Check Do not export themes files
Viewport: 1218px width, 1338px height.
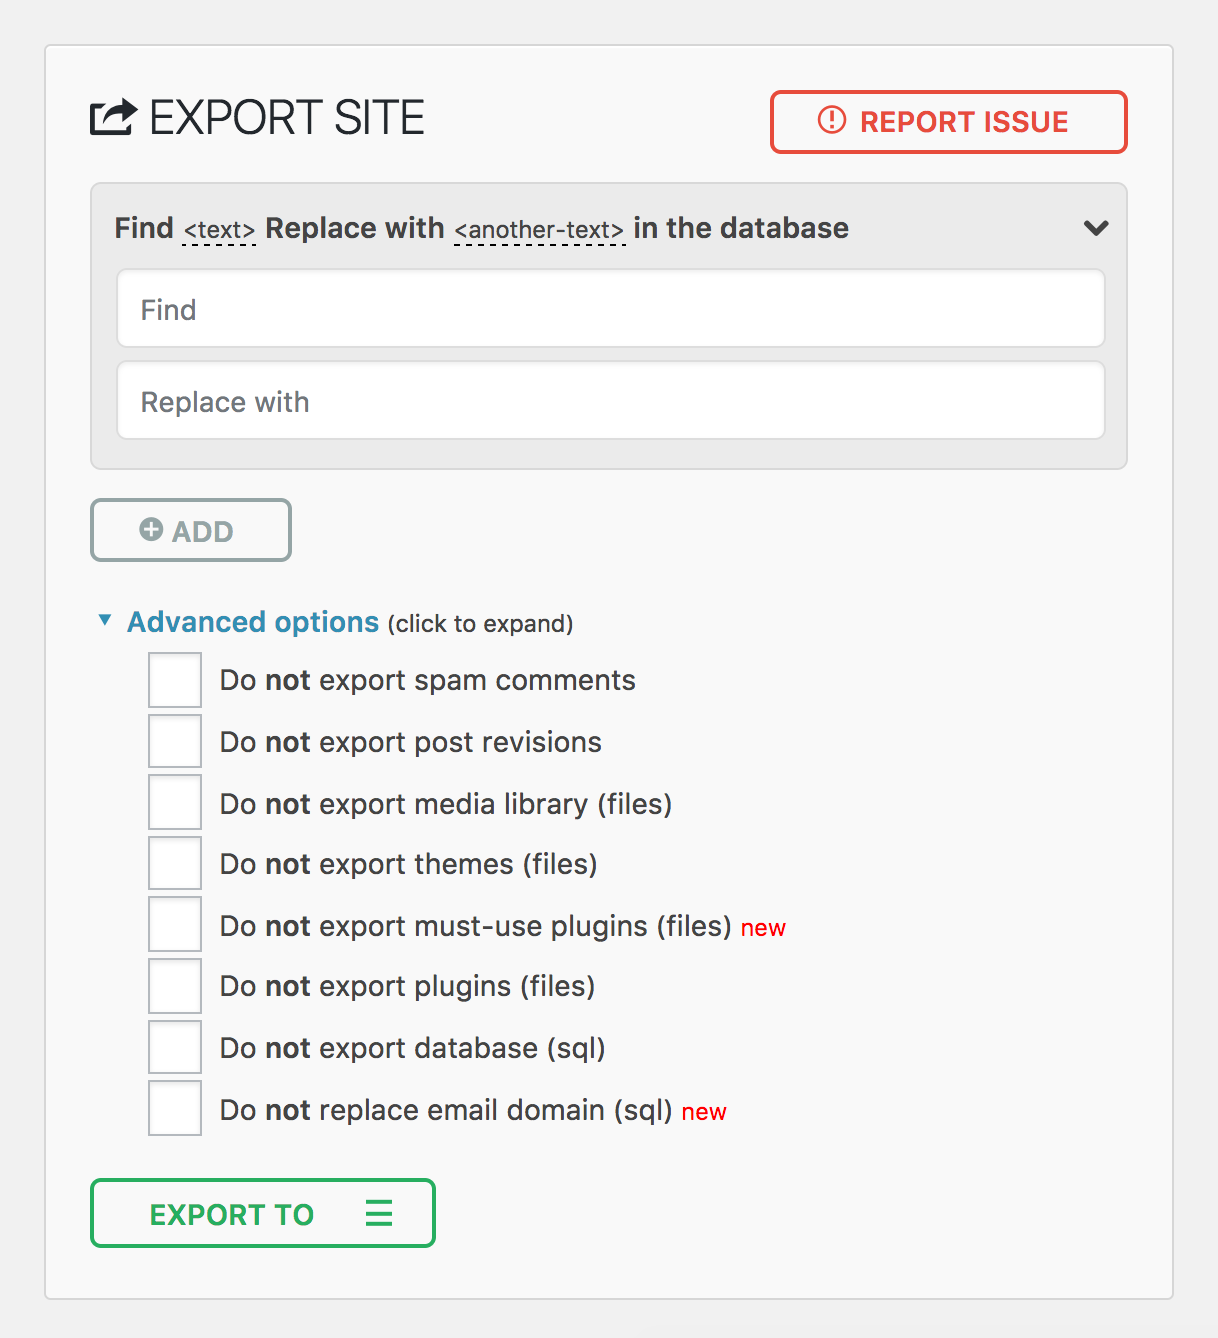(x=174, y=862)
